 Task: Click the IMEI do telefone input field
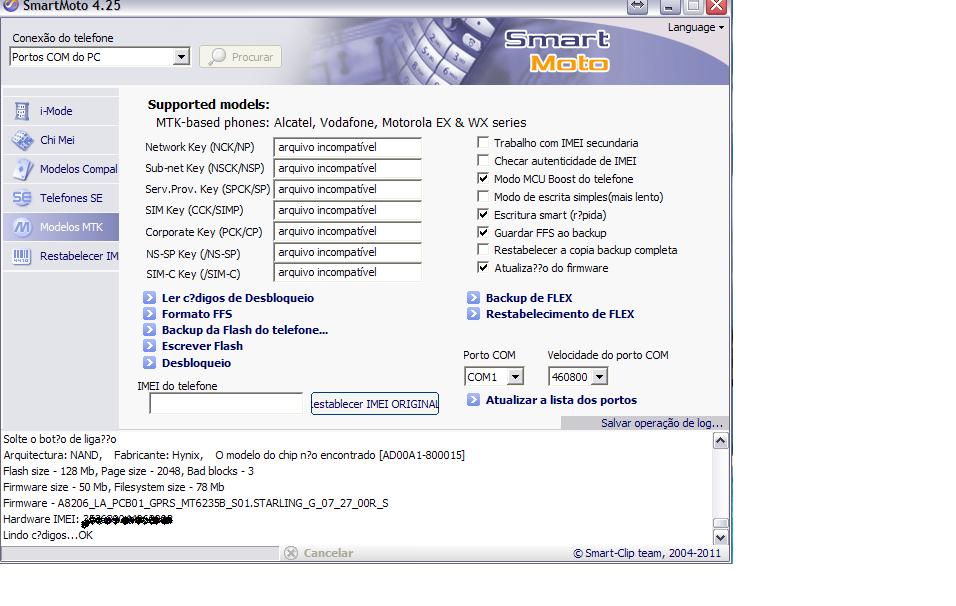225,404
